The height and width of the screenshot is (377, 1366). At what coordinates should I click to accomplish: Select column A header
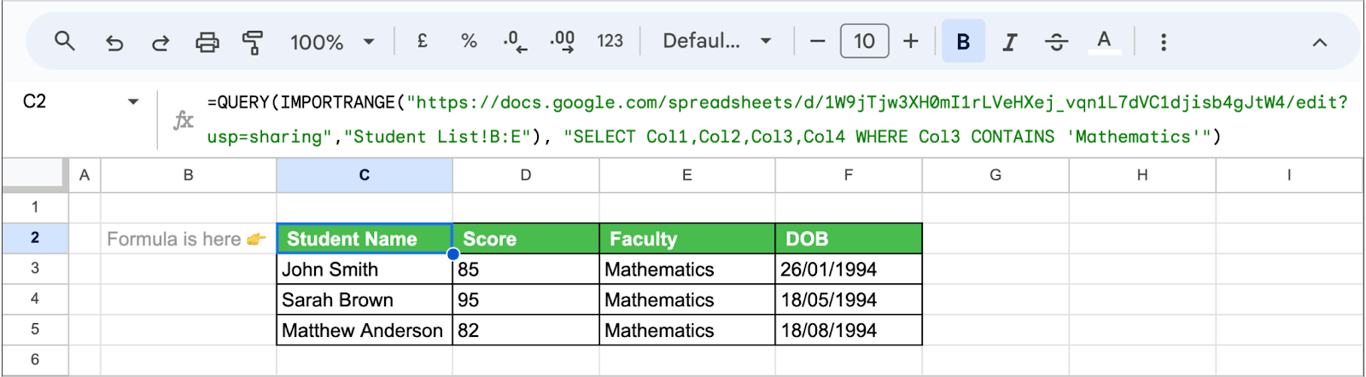click(x=84, y=175)
